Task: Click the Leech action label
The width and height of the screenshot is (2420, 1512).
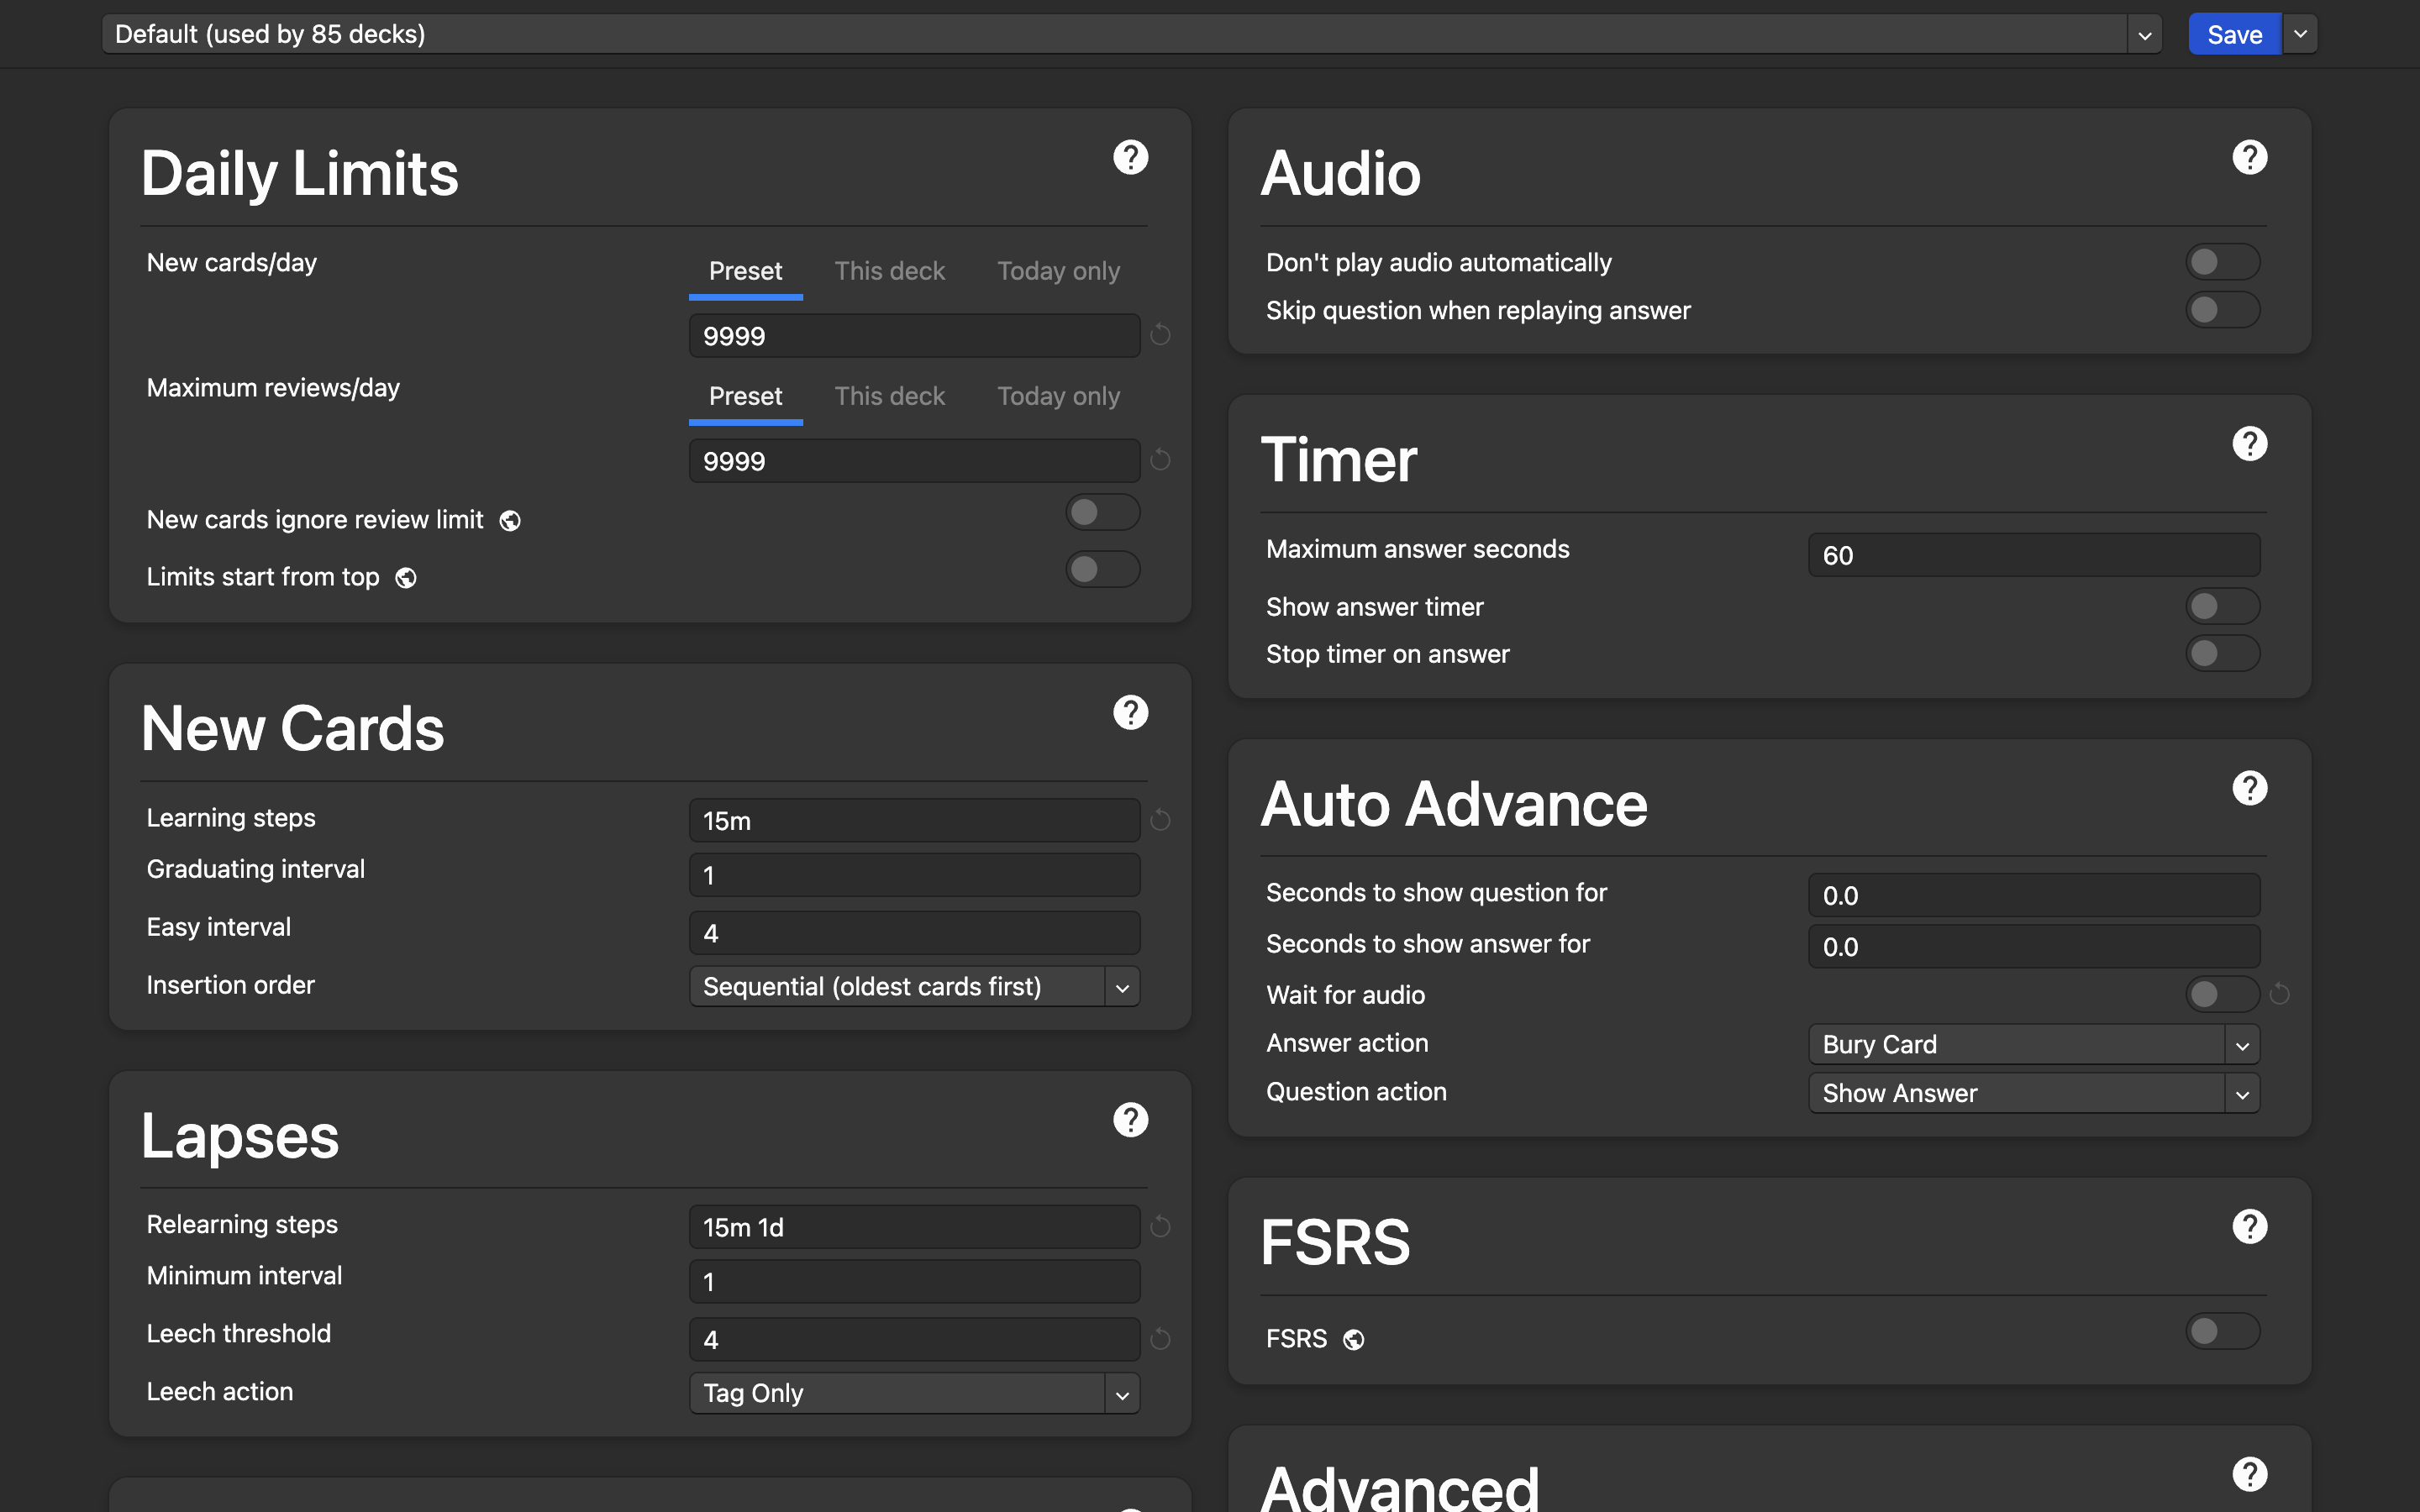Action: 220,1391
